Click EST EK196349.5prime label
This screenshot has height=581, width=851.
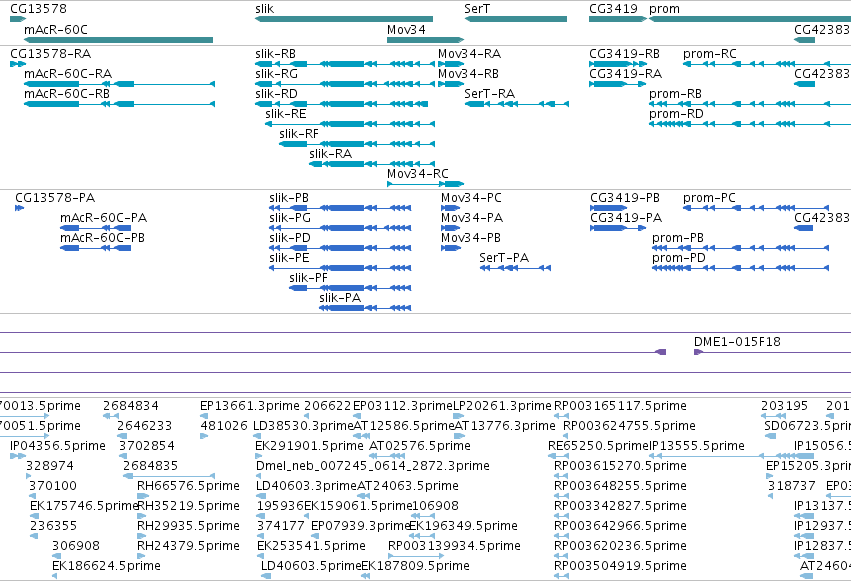[x=463, y=526]
